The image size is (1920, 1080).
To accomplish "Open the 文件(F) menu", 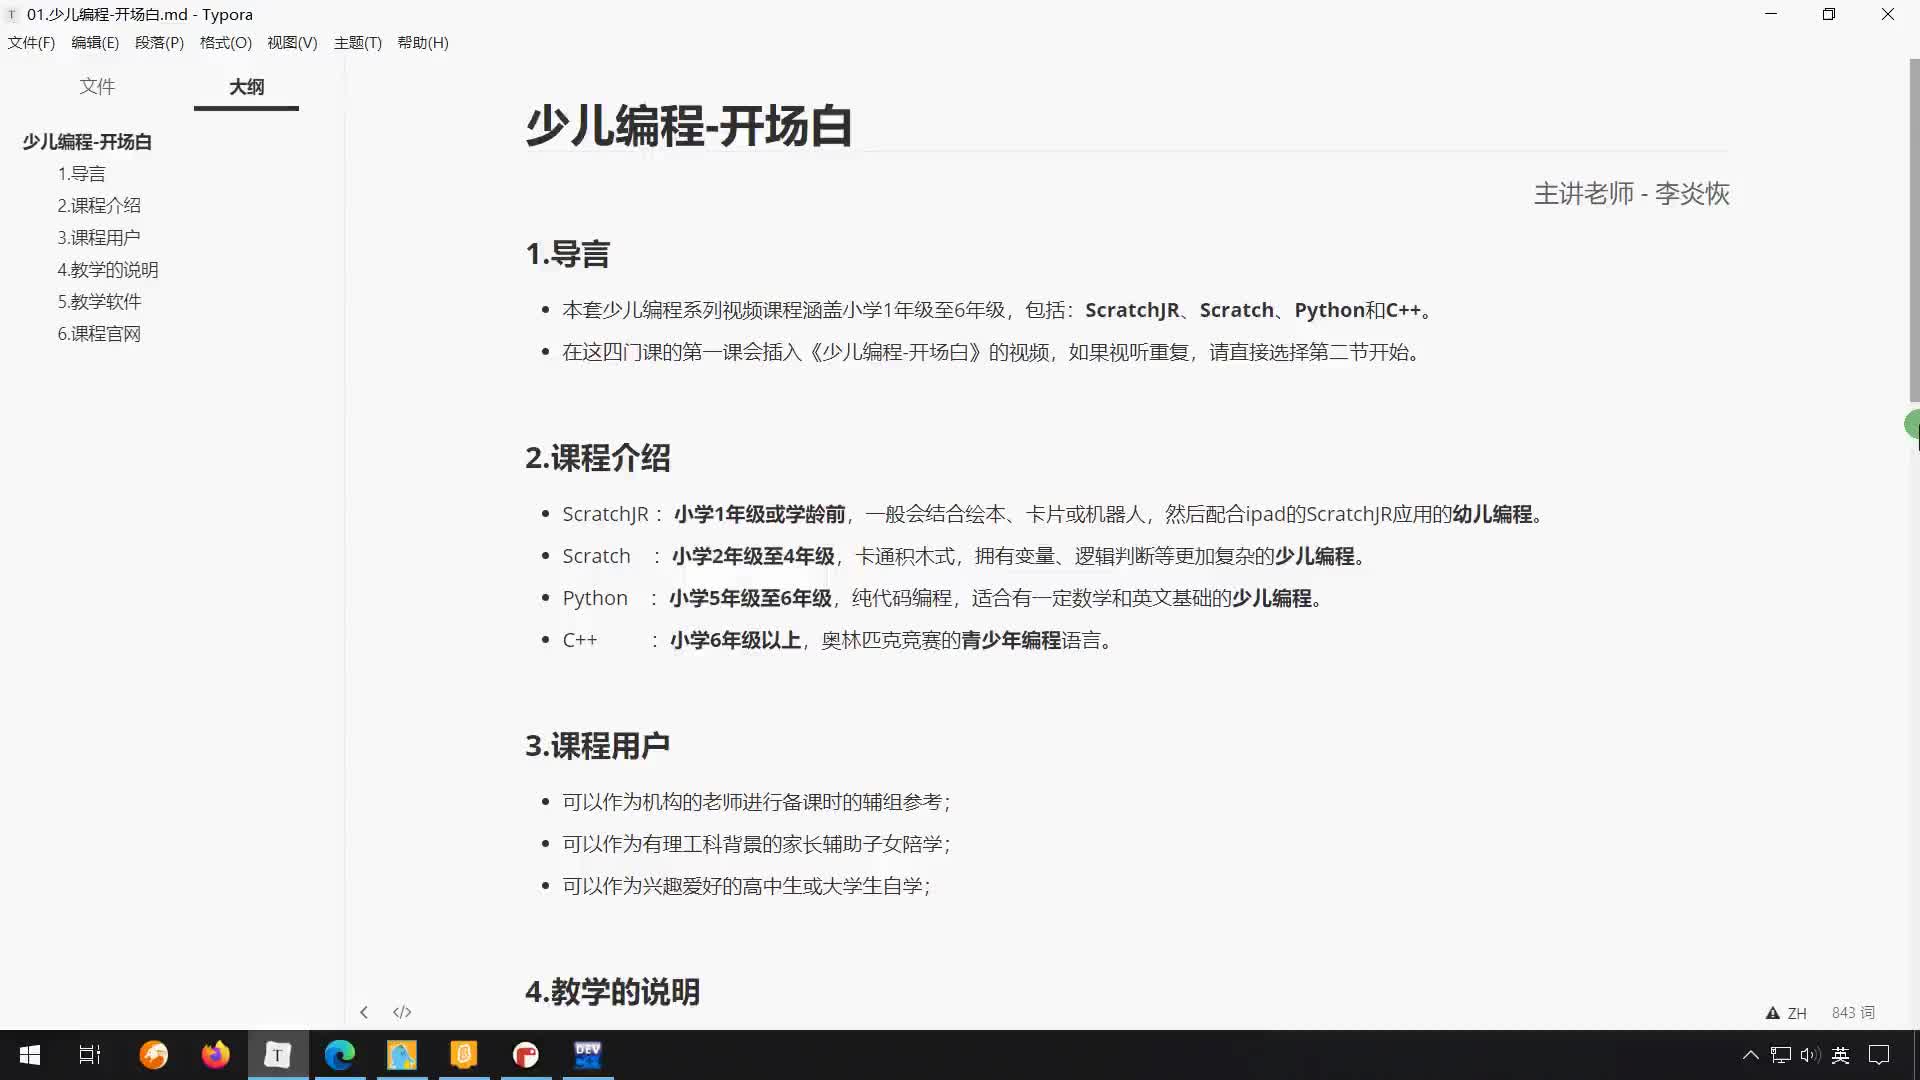I will (31, 42).
